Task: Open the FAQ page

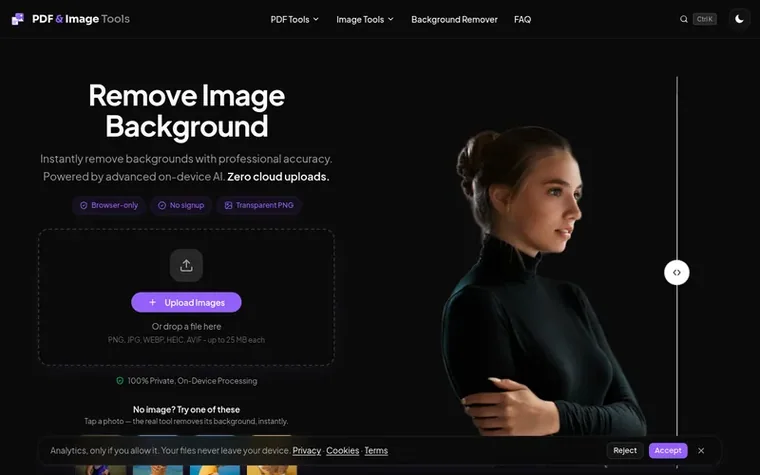Action: click(522, 19)
